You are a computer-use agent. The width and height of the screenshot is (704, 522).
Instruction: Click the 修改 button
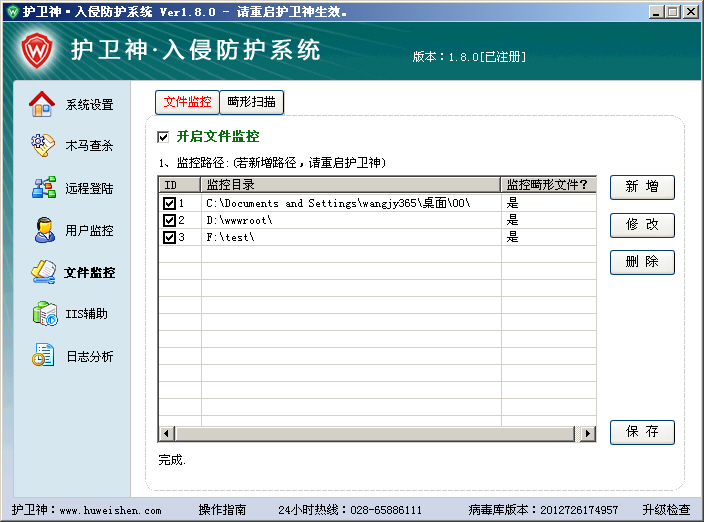tap(642, 225)
